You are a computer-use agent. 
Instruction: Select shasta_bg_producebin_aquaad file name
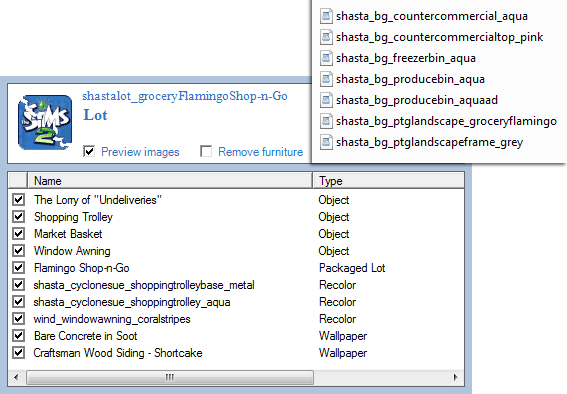(x=417, y=100)
